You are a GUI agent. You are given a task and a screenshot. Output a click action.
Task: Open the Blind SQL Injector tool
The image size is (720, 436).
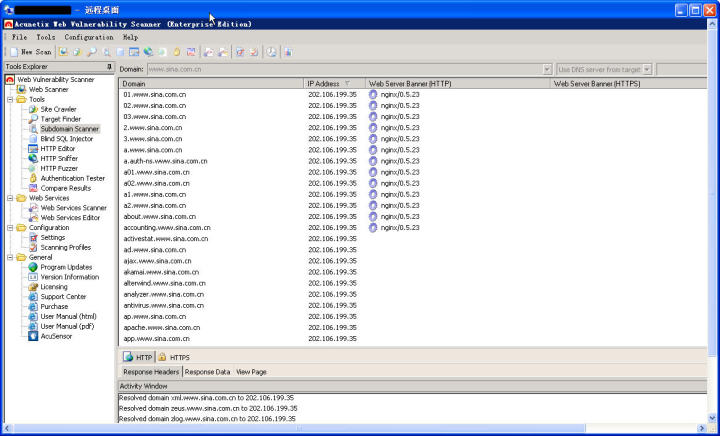point(67,139)
